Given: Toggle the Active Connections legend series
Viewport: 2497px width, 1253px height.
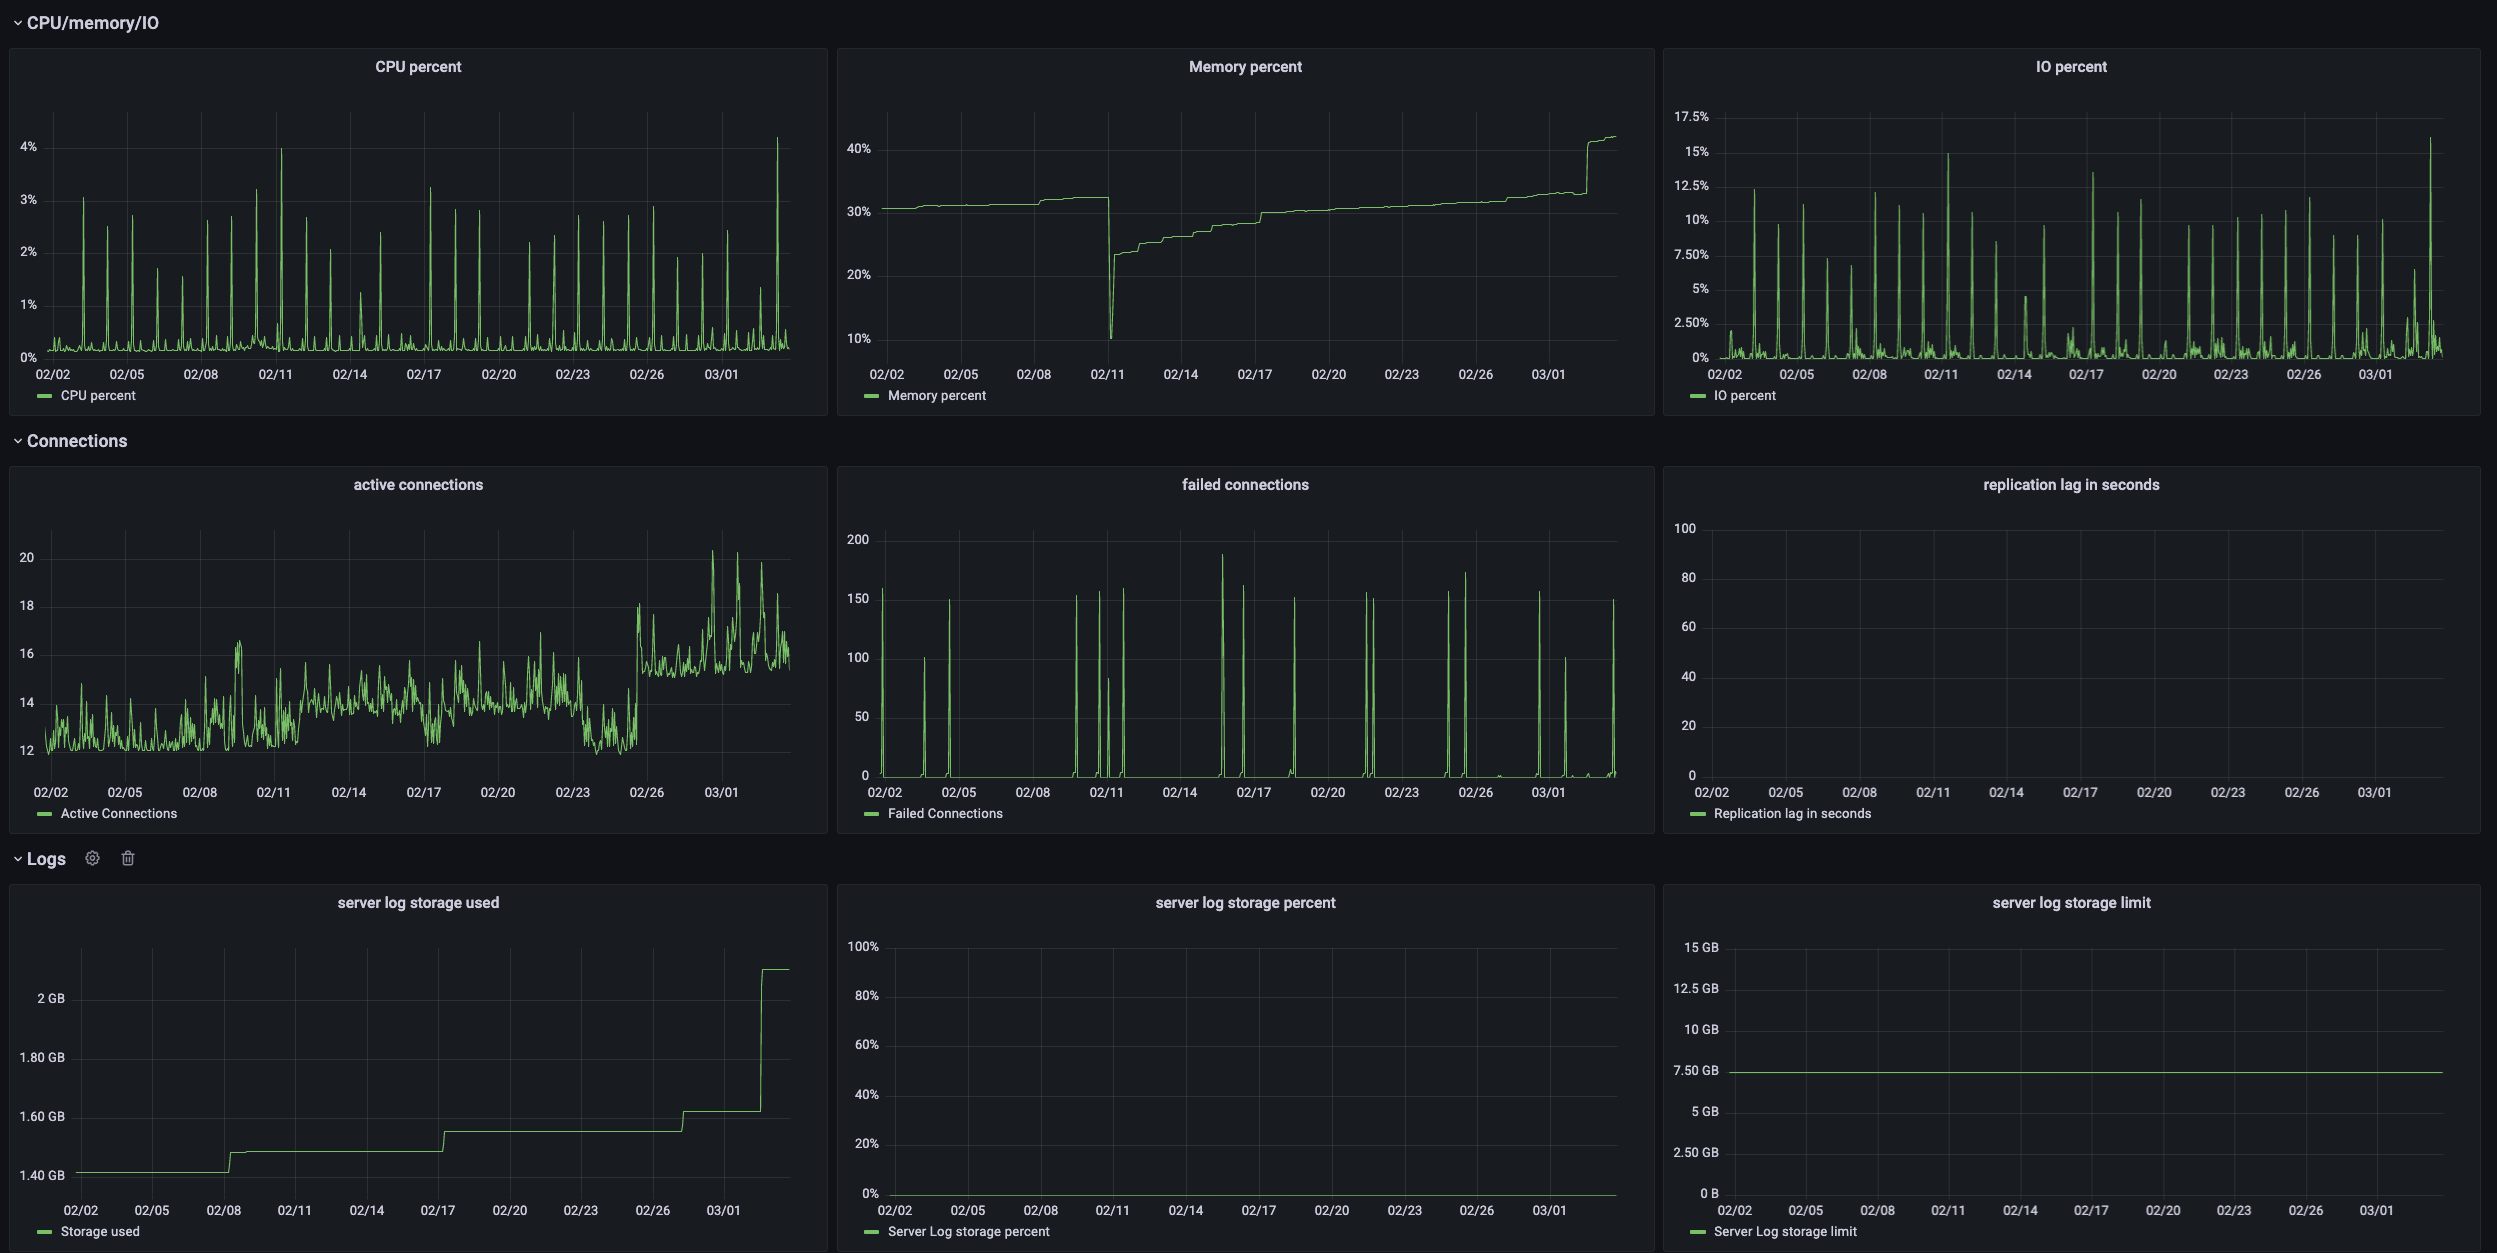Looking at the screenshot, I should [118, 814].
